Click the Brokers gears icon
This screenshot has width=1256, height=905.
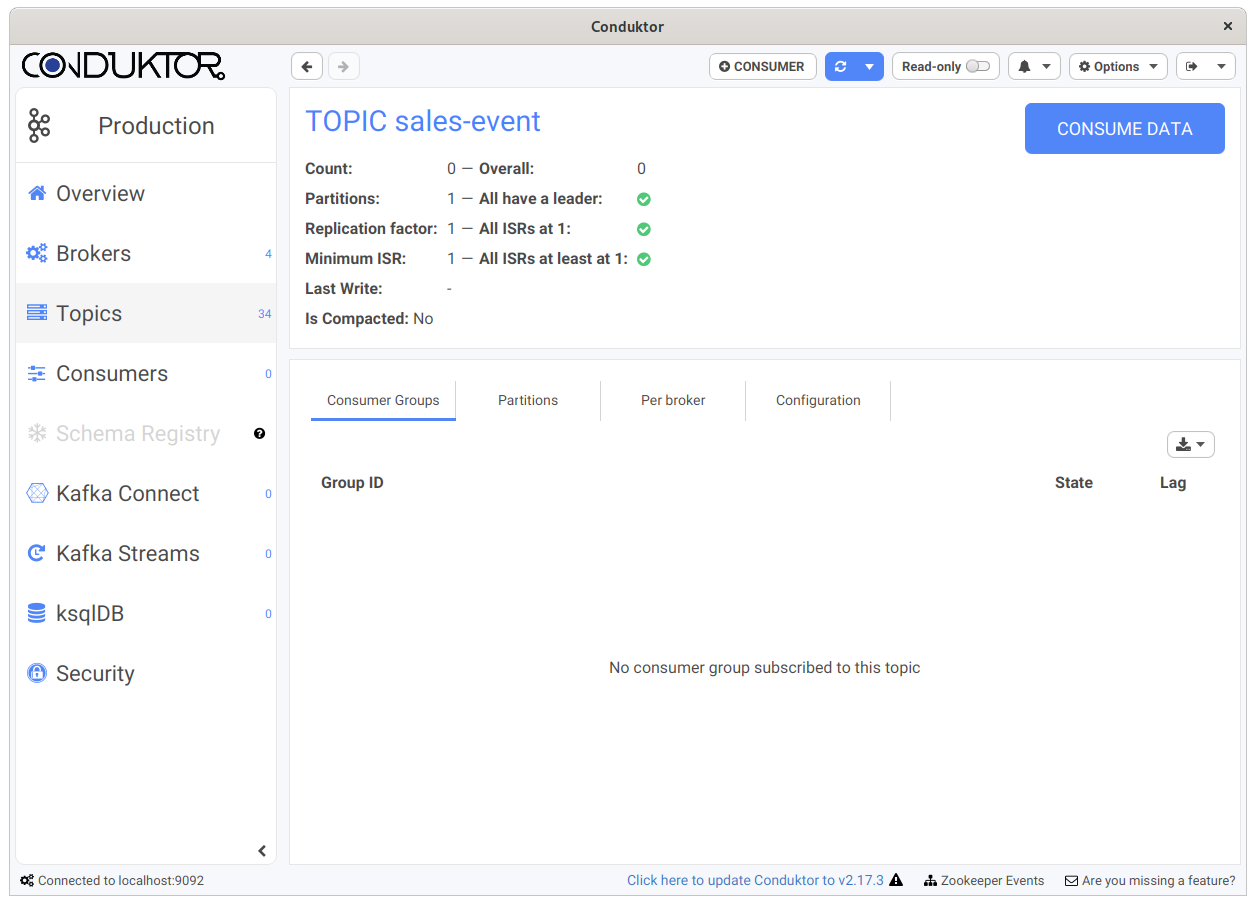pos(37,253)
